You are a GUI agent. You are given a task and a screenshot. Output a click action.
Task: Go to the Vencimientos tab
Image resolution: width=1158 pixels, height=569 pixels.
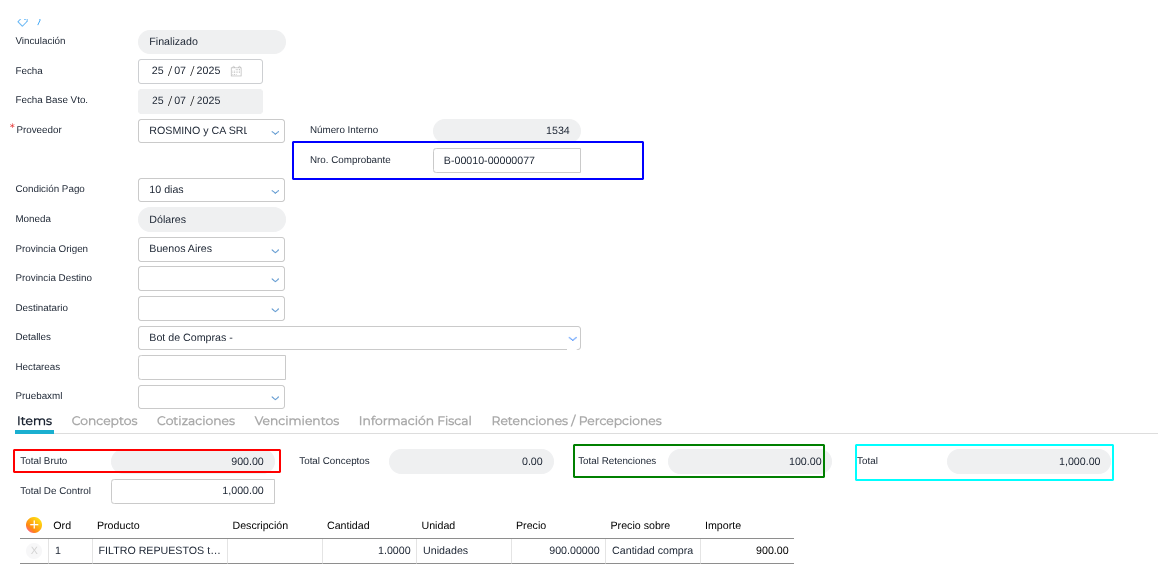tap(296, 421)
